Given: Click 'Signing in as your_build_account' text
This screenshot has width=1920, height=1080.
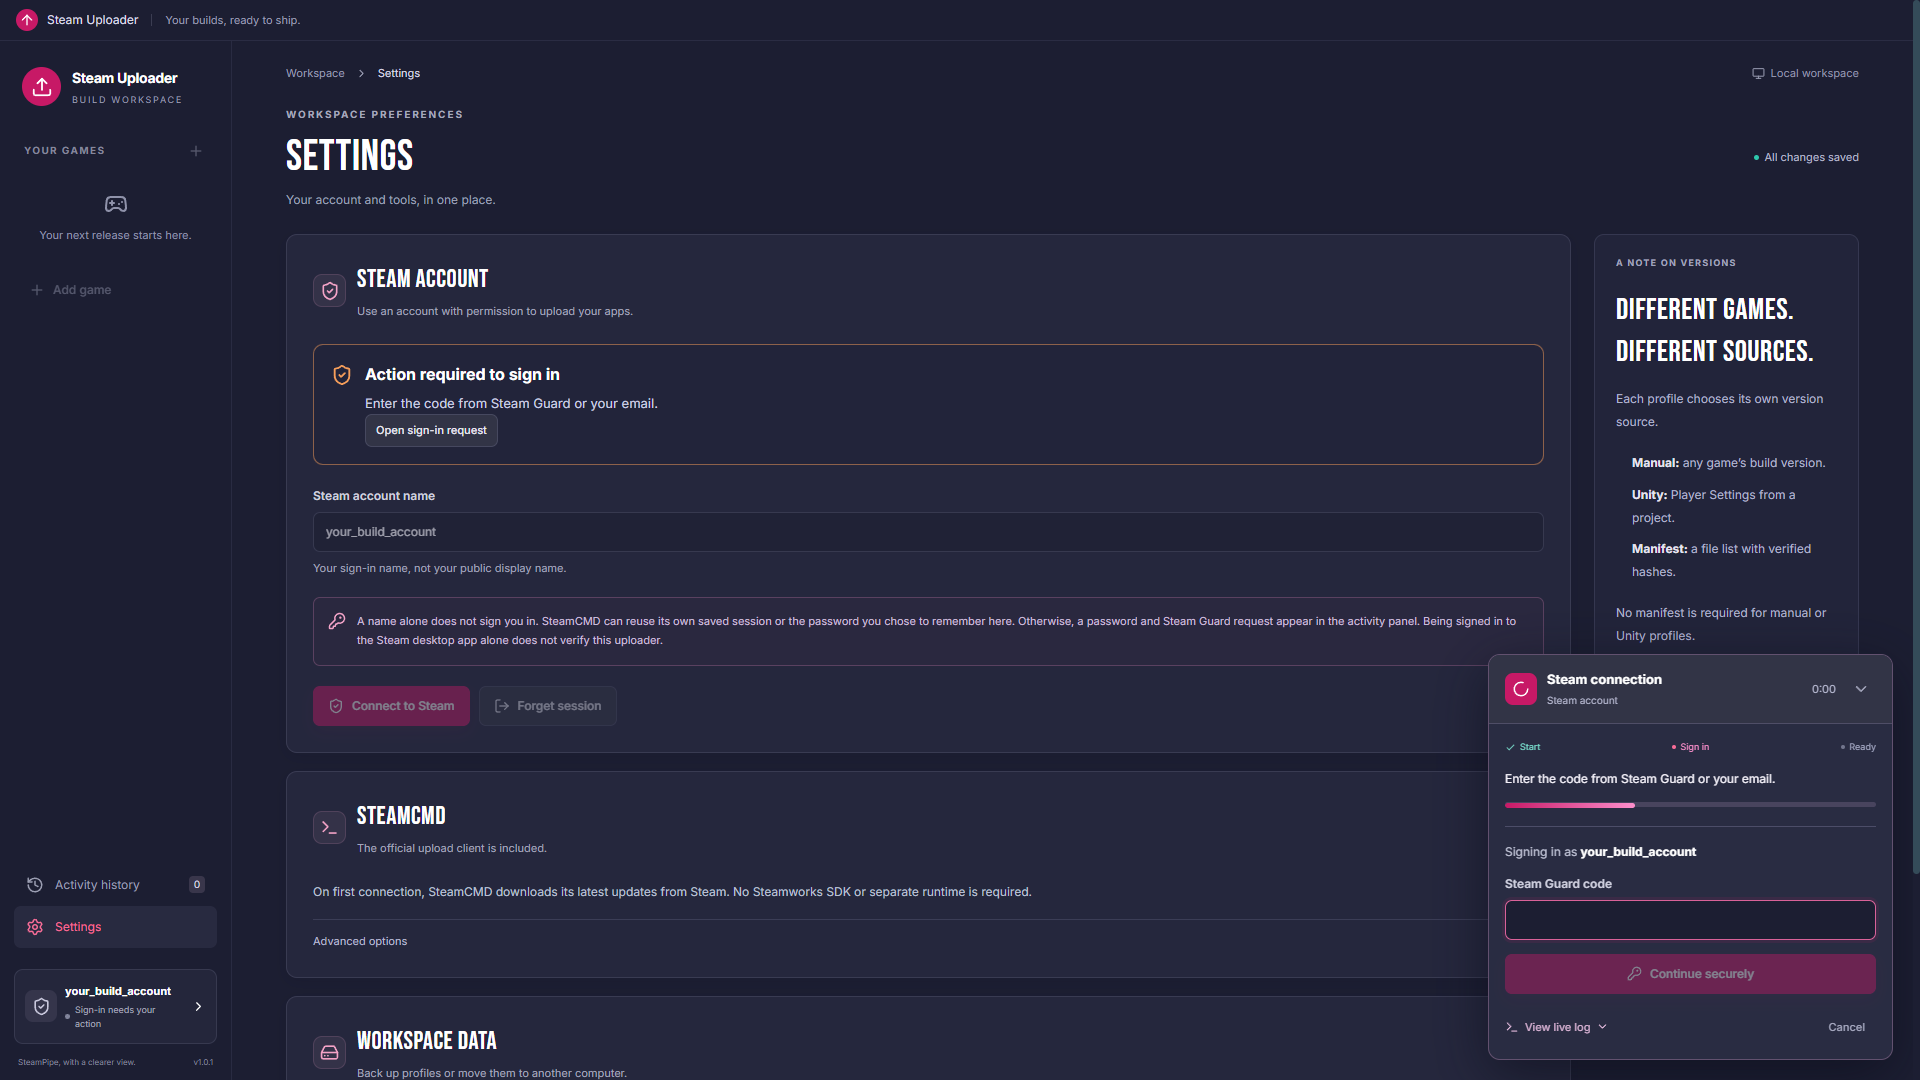Looking at the screenshot, I should pyautogui.click(x=1600, y=852).
